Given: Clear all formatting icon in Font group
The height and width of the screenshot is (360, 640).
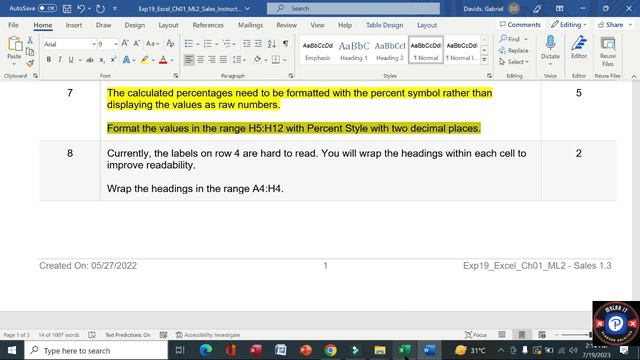Looking at the screenshot, I should [x=170, y=43].
